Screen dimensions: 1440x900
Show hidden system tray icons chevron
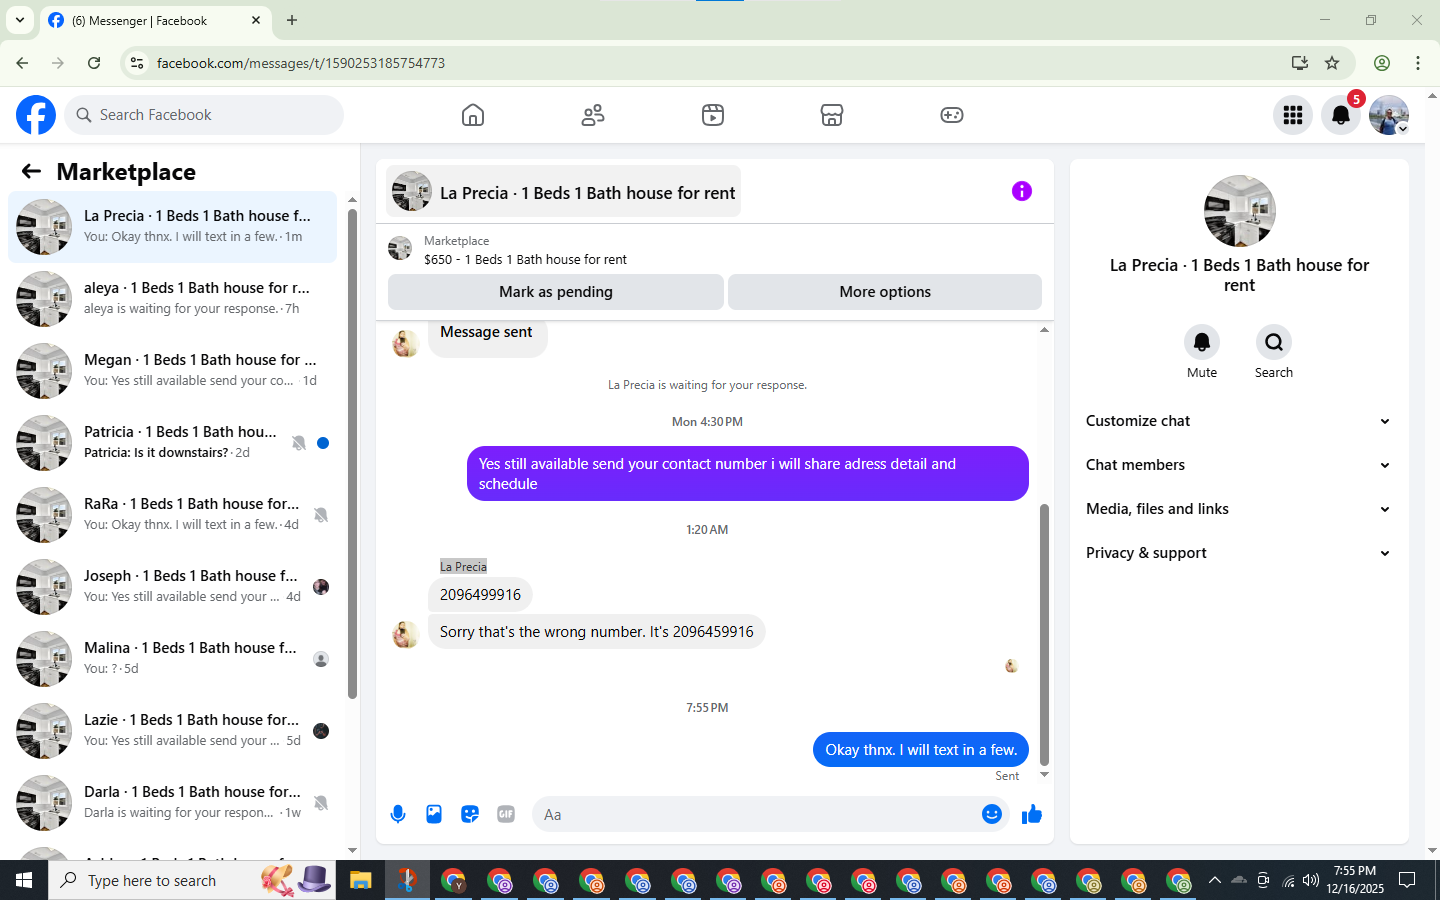tap(1214, 880)
